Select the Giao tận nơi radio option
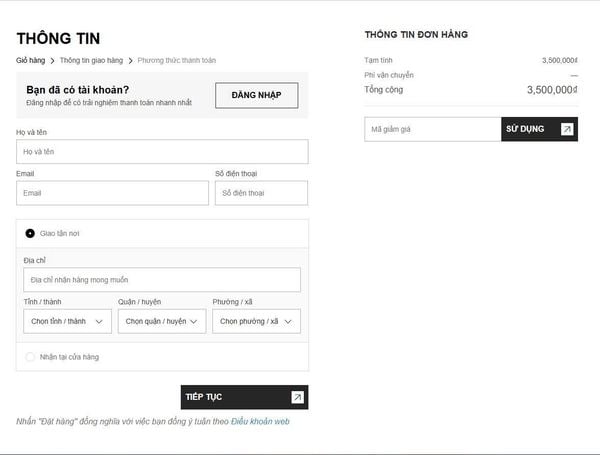Viewport: 600px width, 455px height. click(30, 233)
